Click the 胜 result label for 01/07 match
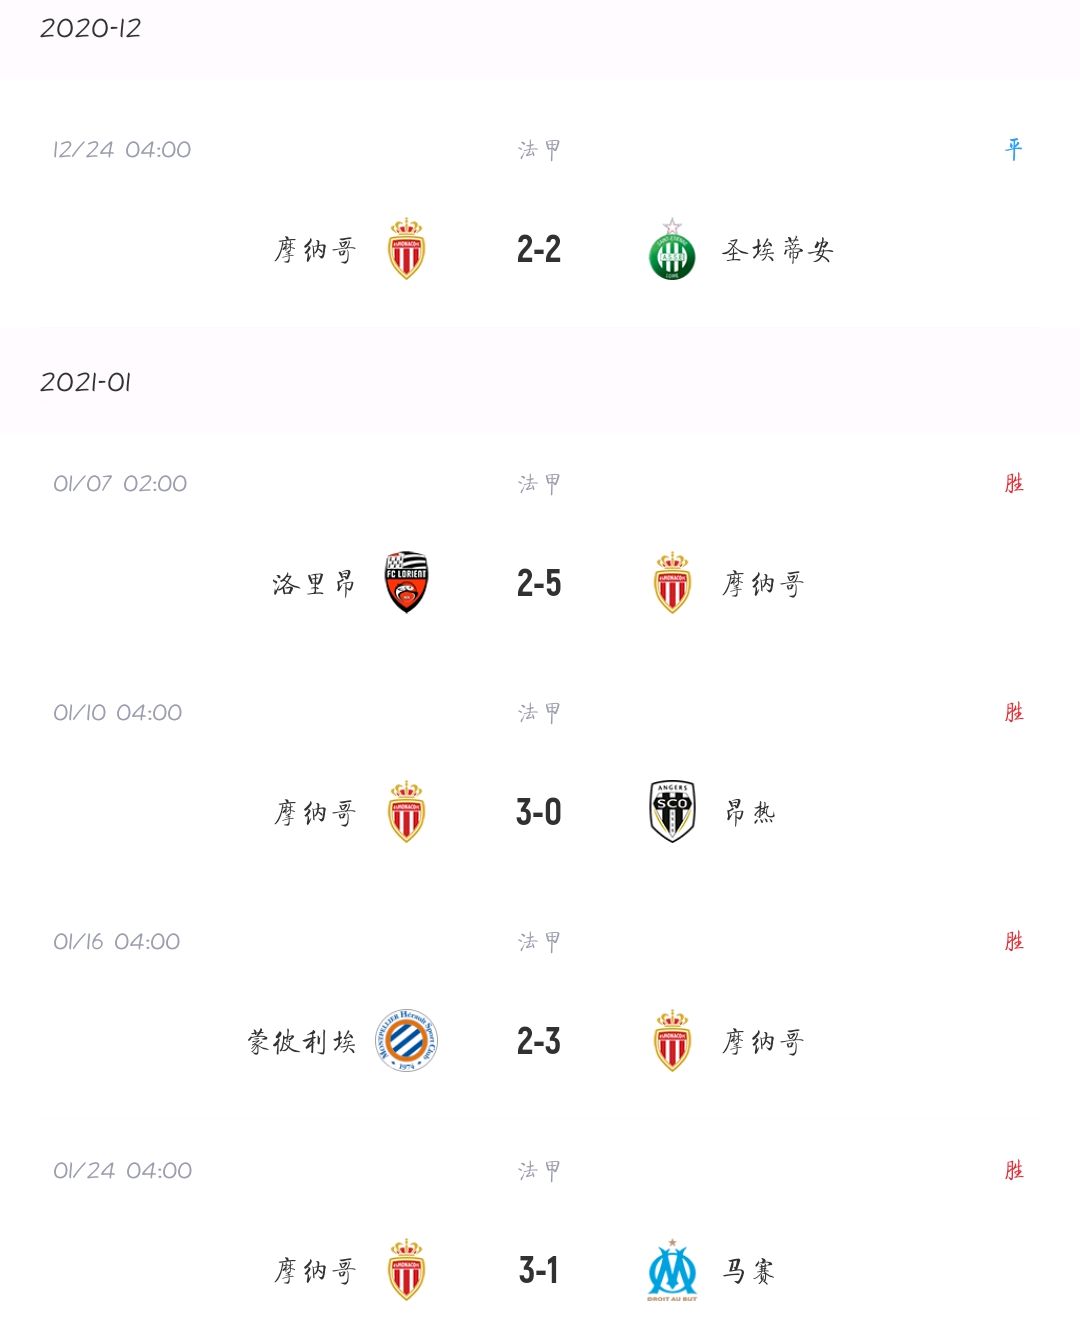This screenshot has width=1080, height=1323. pos(1014,483)
